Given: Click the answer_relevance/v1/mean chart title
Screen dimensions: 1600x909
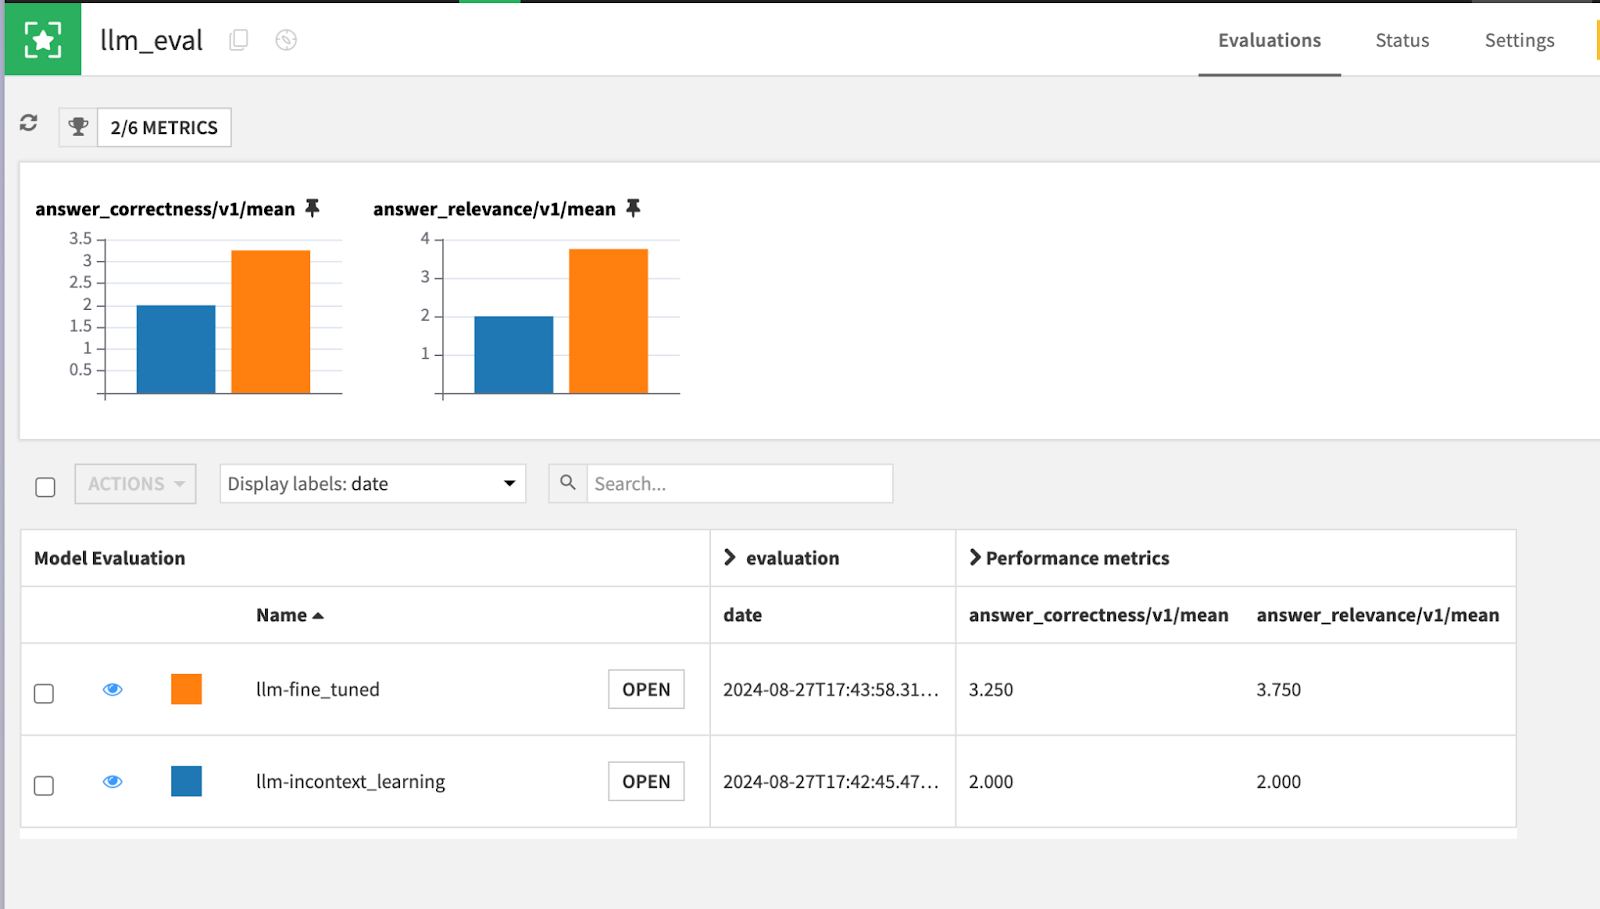Looking at the screenshot, I should tap(494, 209).
